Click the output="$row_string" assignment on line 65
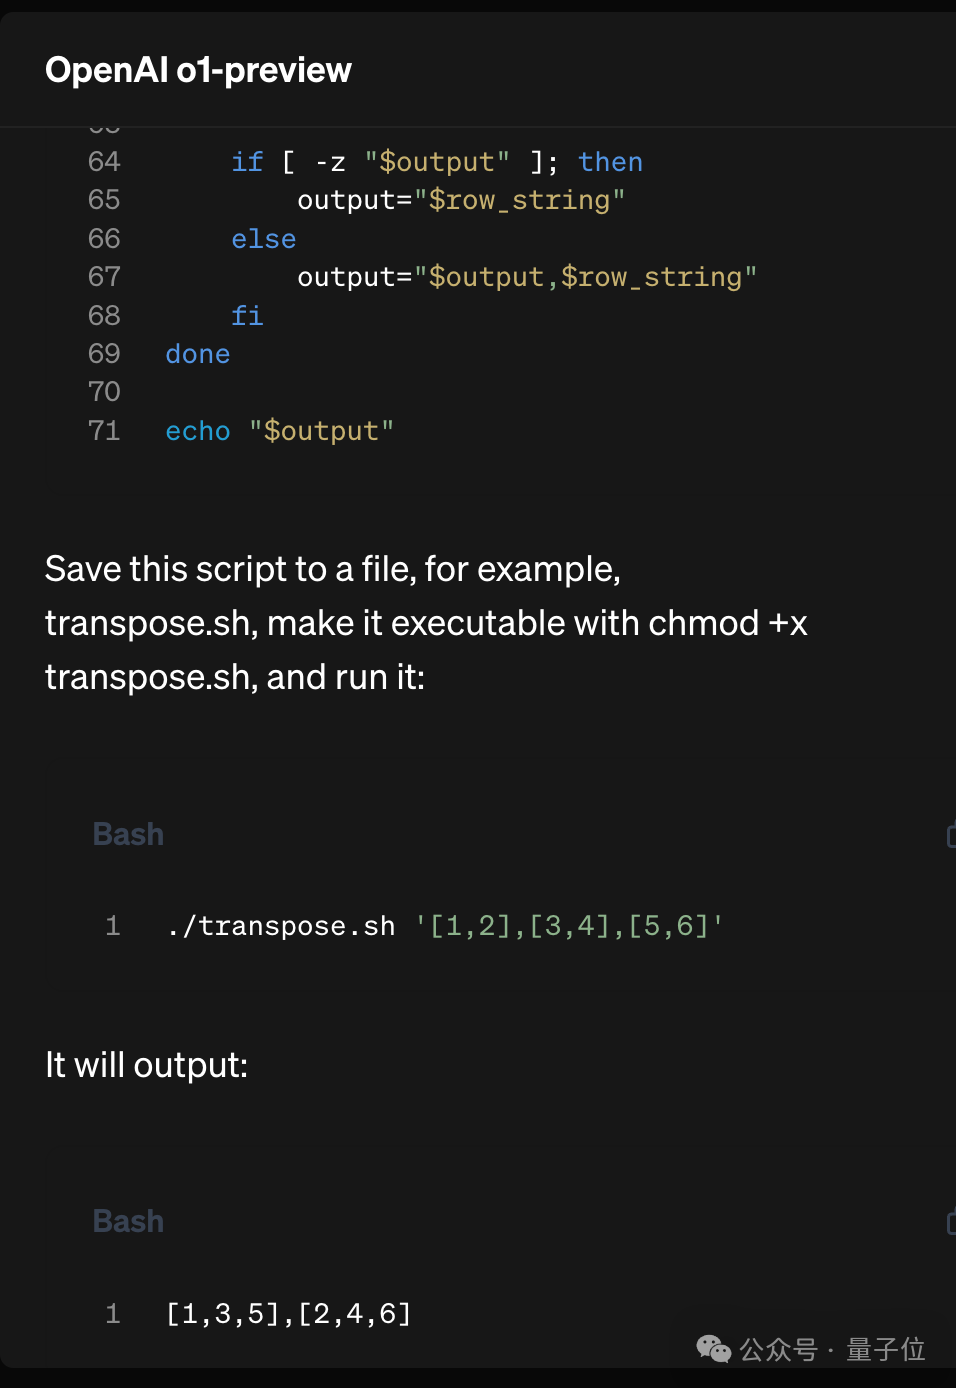Image resolution: width=956 pixels, height=1388 pixels. pyautogui.click(x=461, y=200)
